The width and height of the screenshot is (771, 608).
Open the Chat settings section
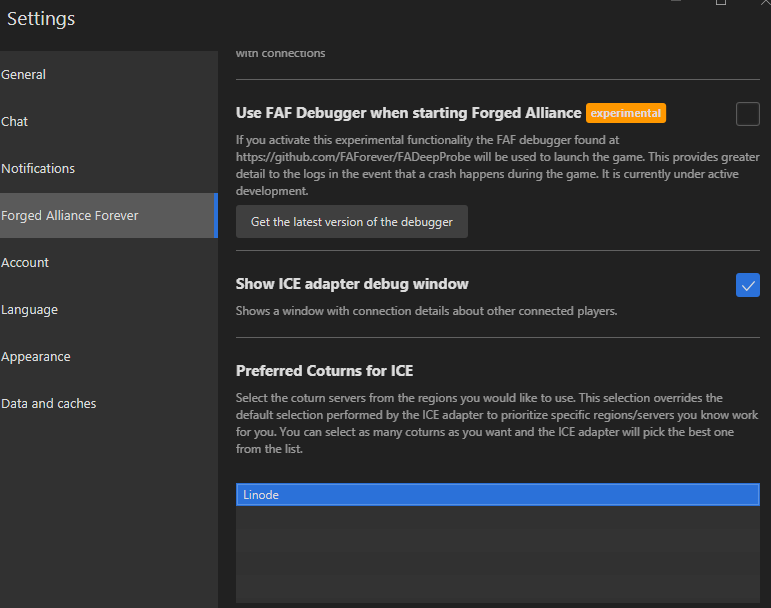[x=109, y=122]
